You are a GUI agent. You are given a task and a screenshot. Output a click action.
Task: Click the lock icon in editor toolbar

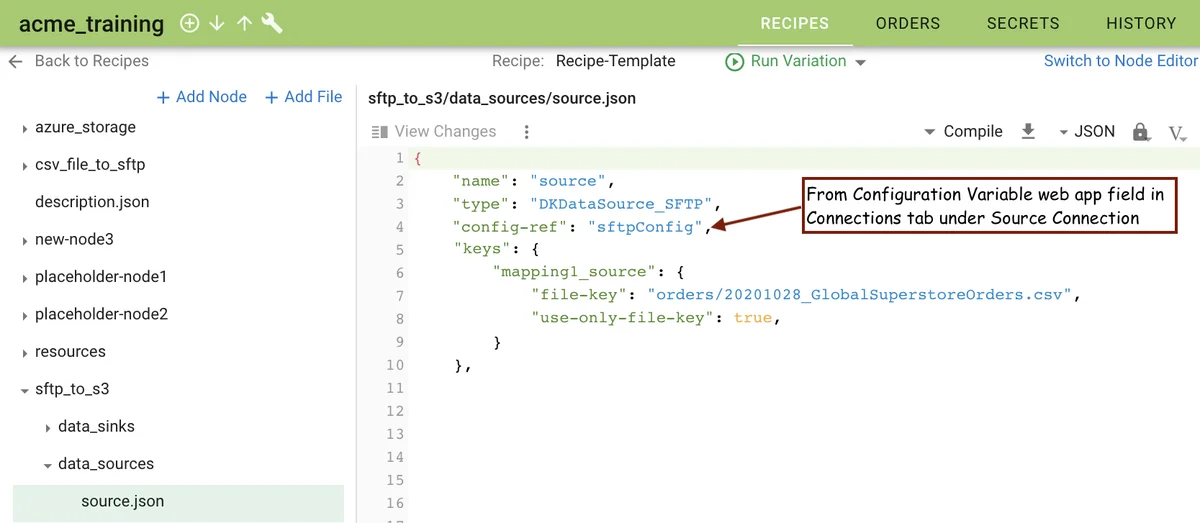click(1140, 132)
